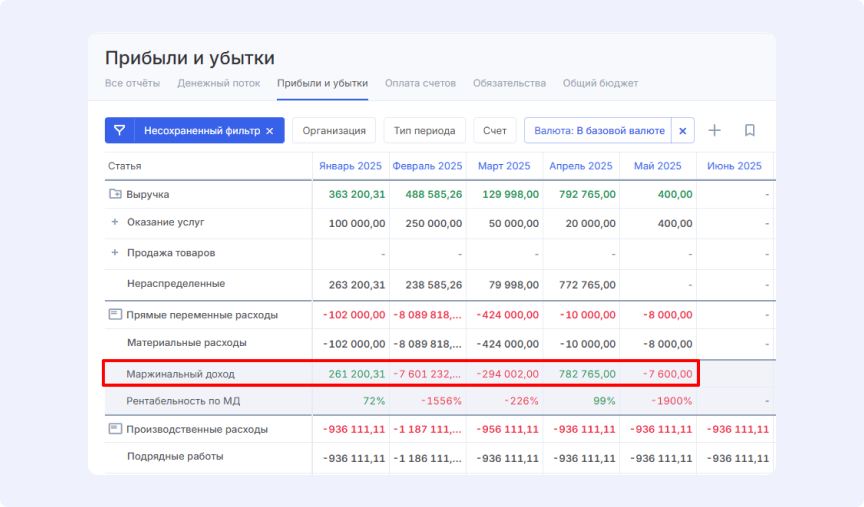Click the Январь 2025 column header
The image size is (864, 507).
[x=350, y=166]
